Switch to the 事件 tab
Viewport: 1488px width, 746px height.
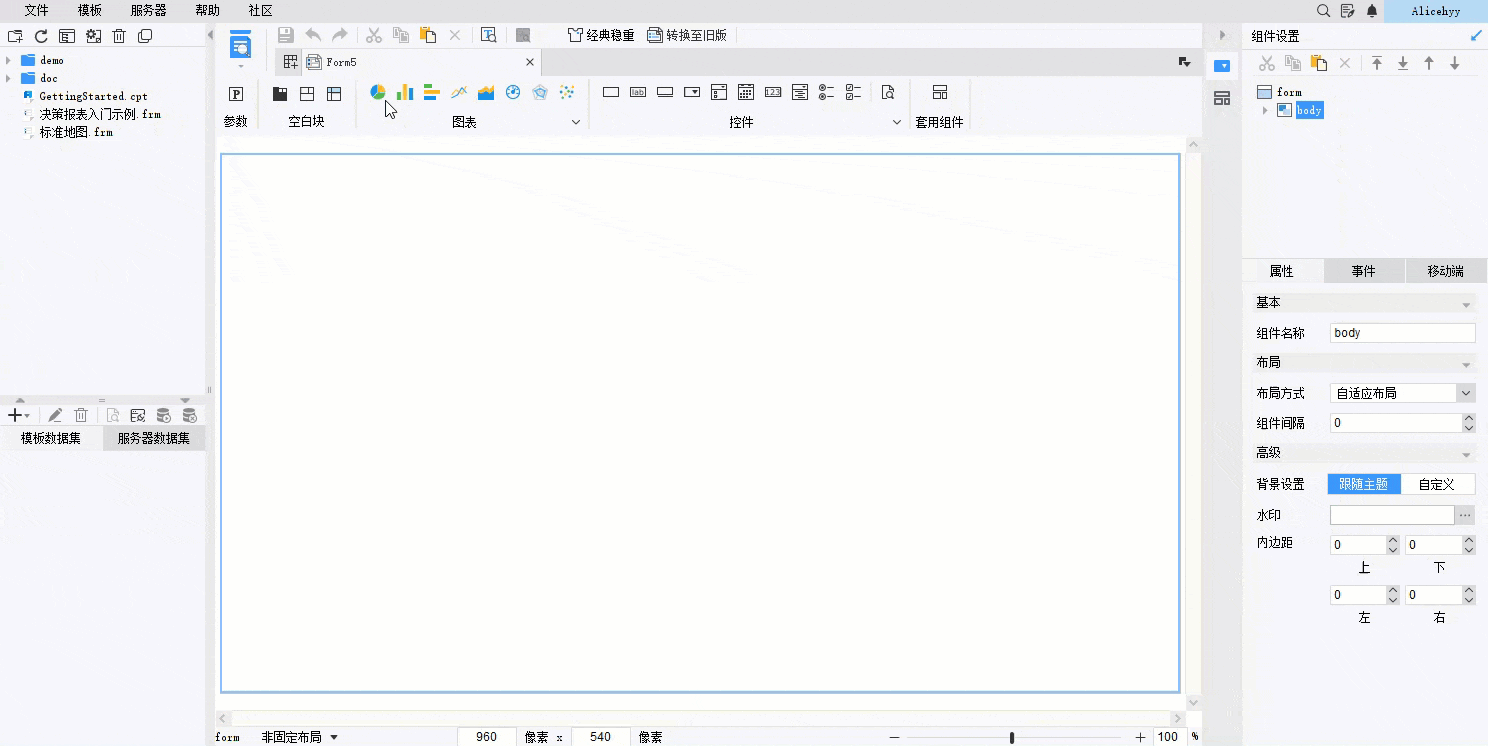pyautogui.click(x=1364, y=271)
